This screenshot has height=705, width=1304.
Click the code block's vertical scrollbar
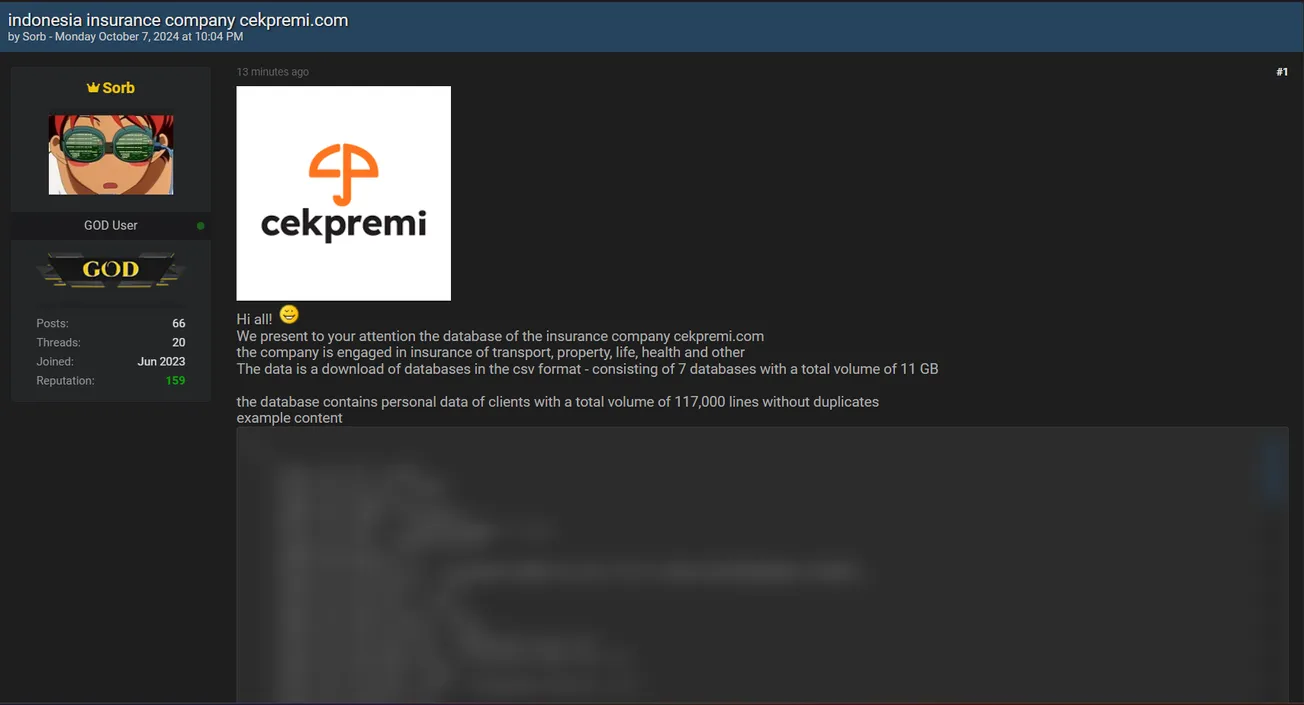click(x=1272, y=470)
